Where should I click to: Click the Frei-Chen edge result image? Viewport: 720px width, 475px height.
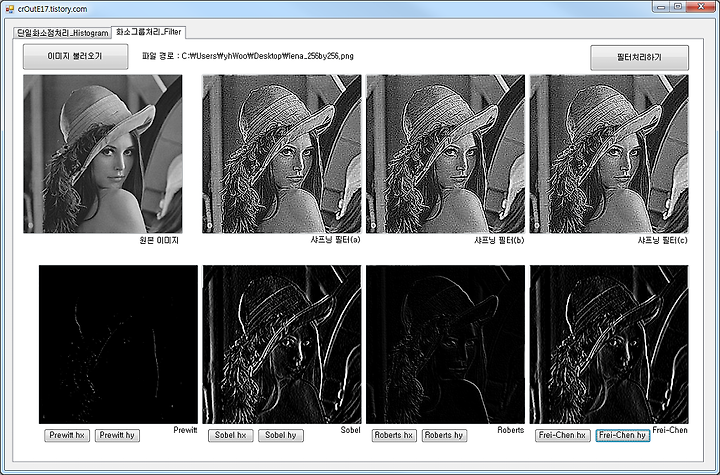tap(609, 344)
